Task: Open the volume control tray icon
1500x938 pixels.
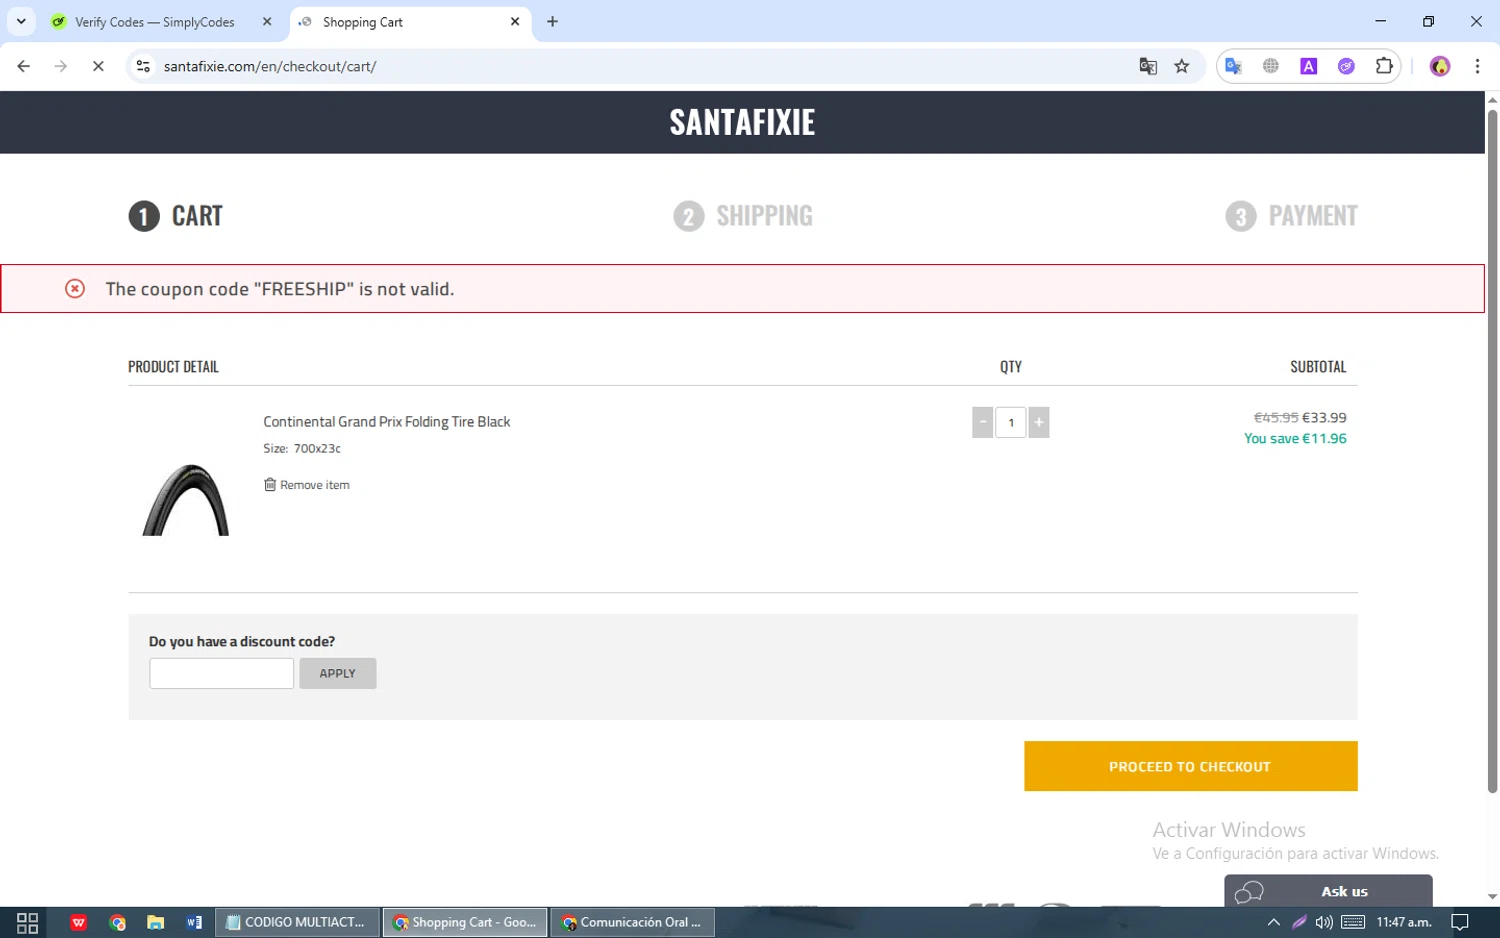Action: (x=1324, y=922)
